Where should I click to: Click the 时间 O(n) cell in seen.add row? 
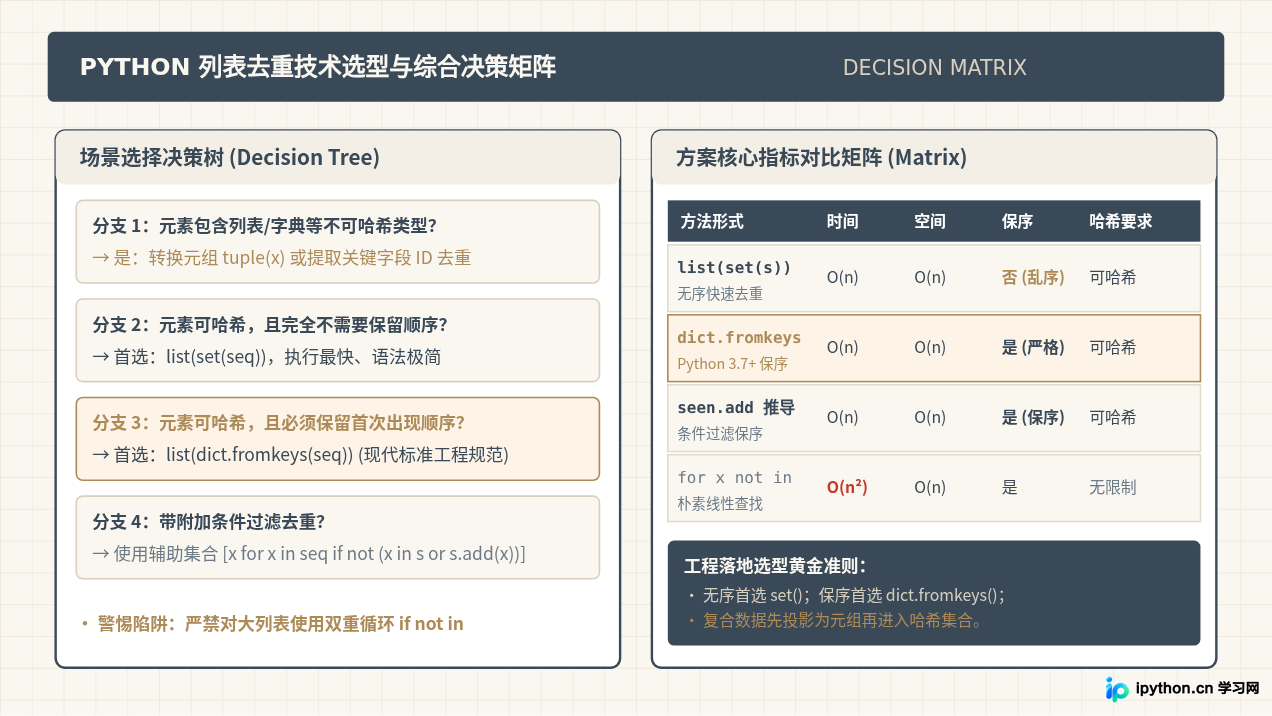pyautogui.click(x=842, y=418)
